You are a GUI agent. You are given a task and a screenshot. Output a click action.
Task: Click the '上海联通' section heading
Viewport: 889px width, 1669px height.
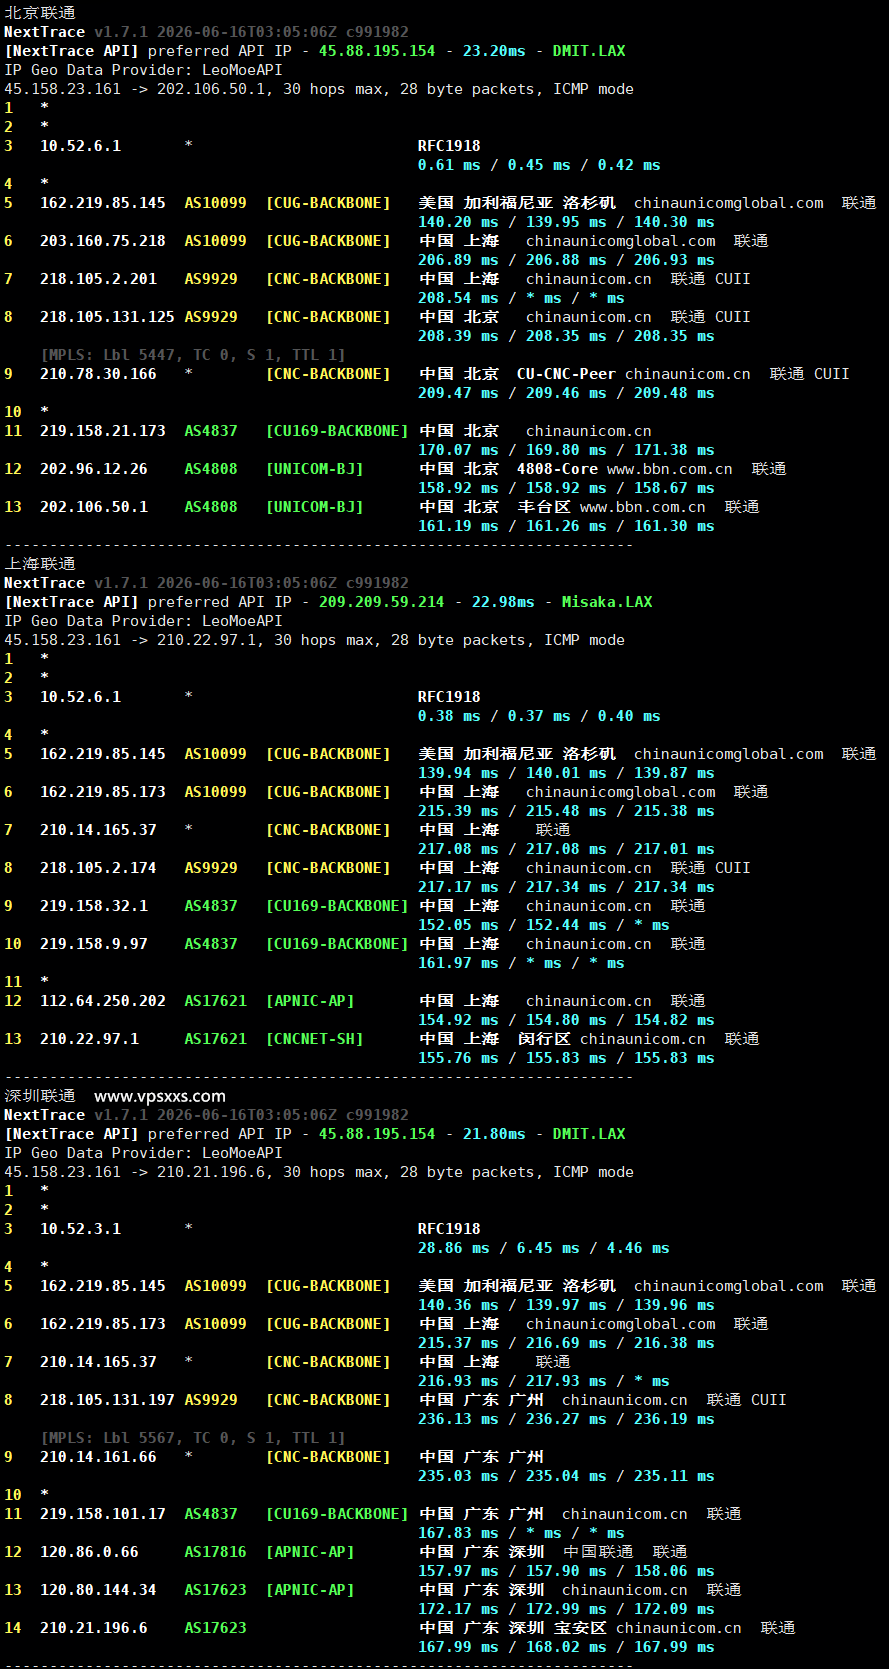tap(40, 564)
